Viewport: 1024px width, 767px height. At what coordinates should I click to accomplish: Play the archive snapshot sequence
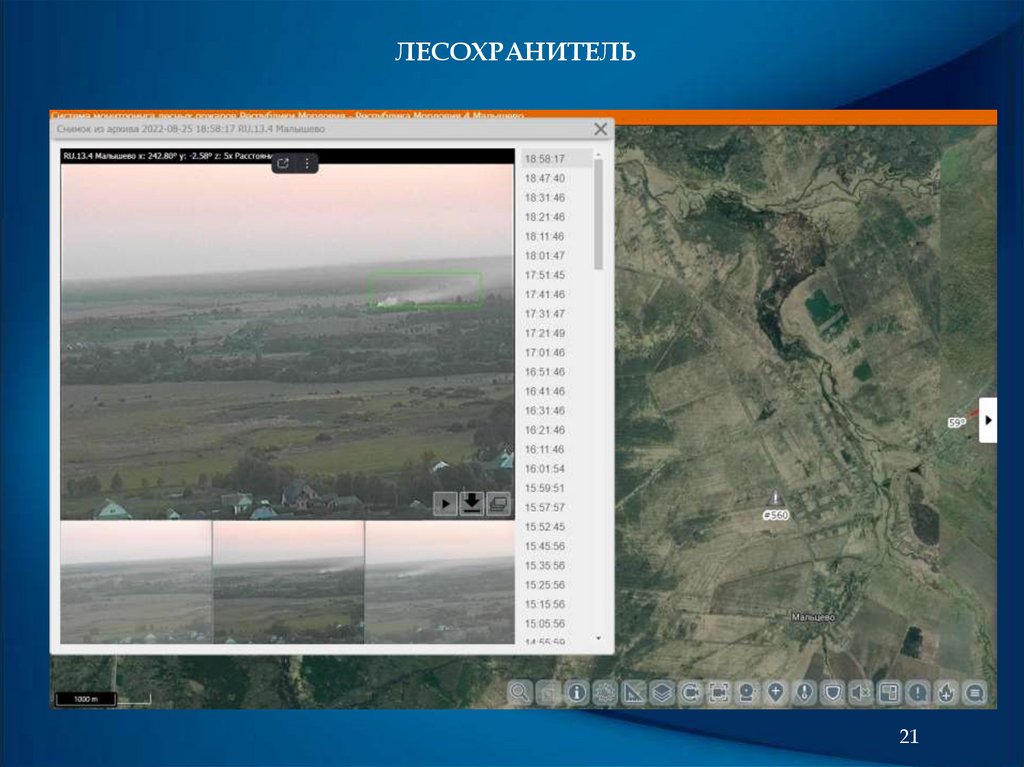(x=444, y=504)
